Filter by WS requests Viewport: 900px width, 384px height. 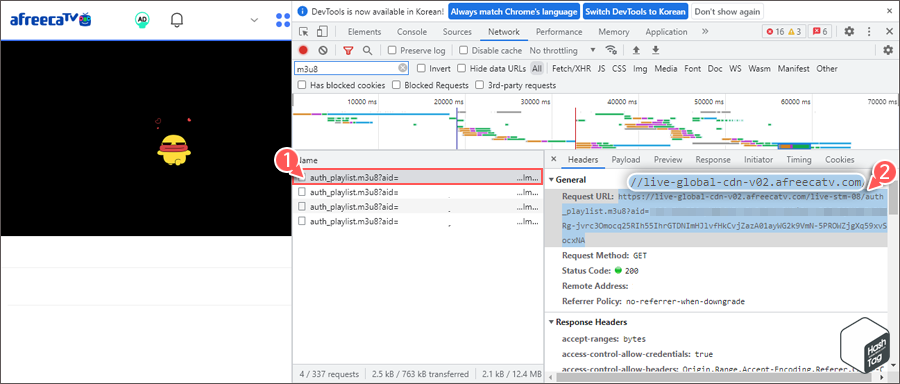[x=735, y=68]
